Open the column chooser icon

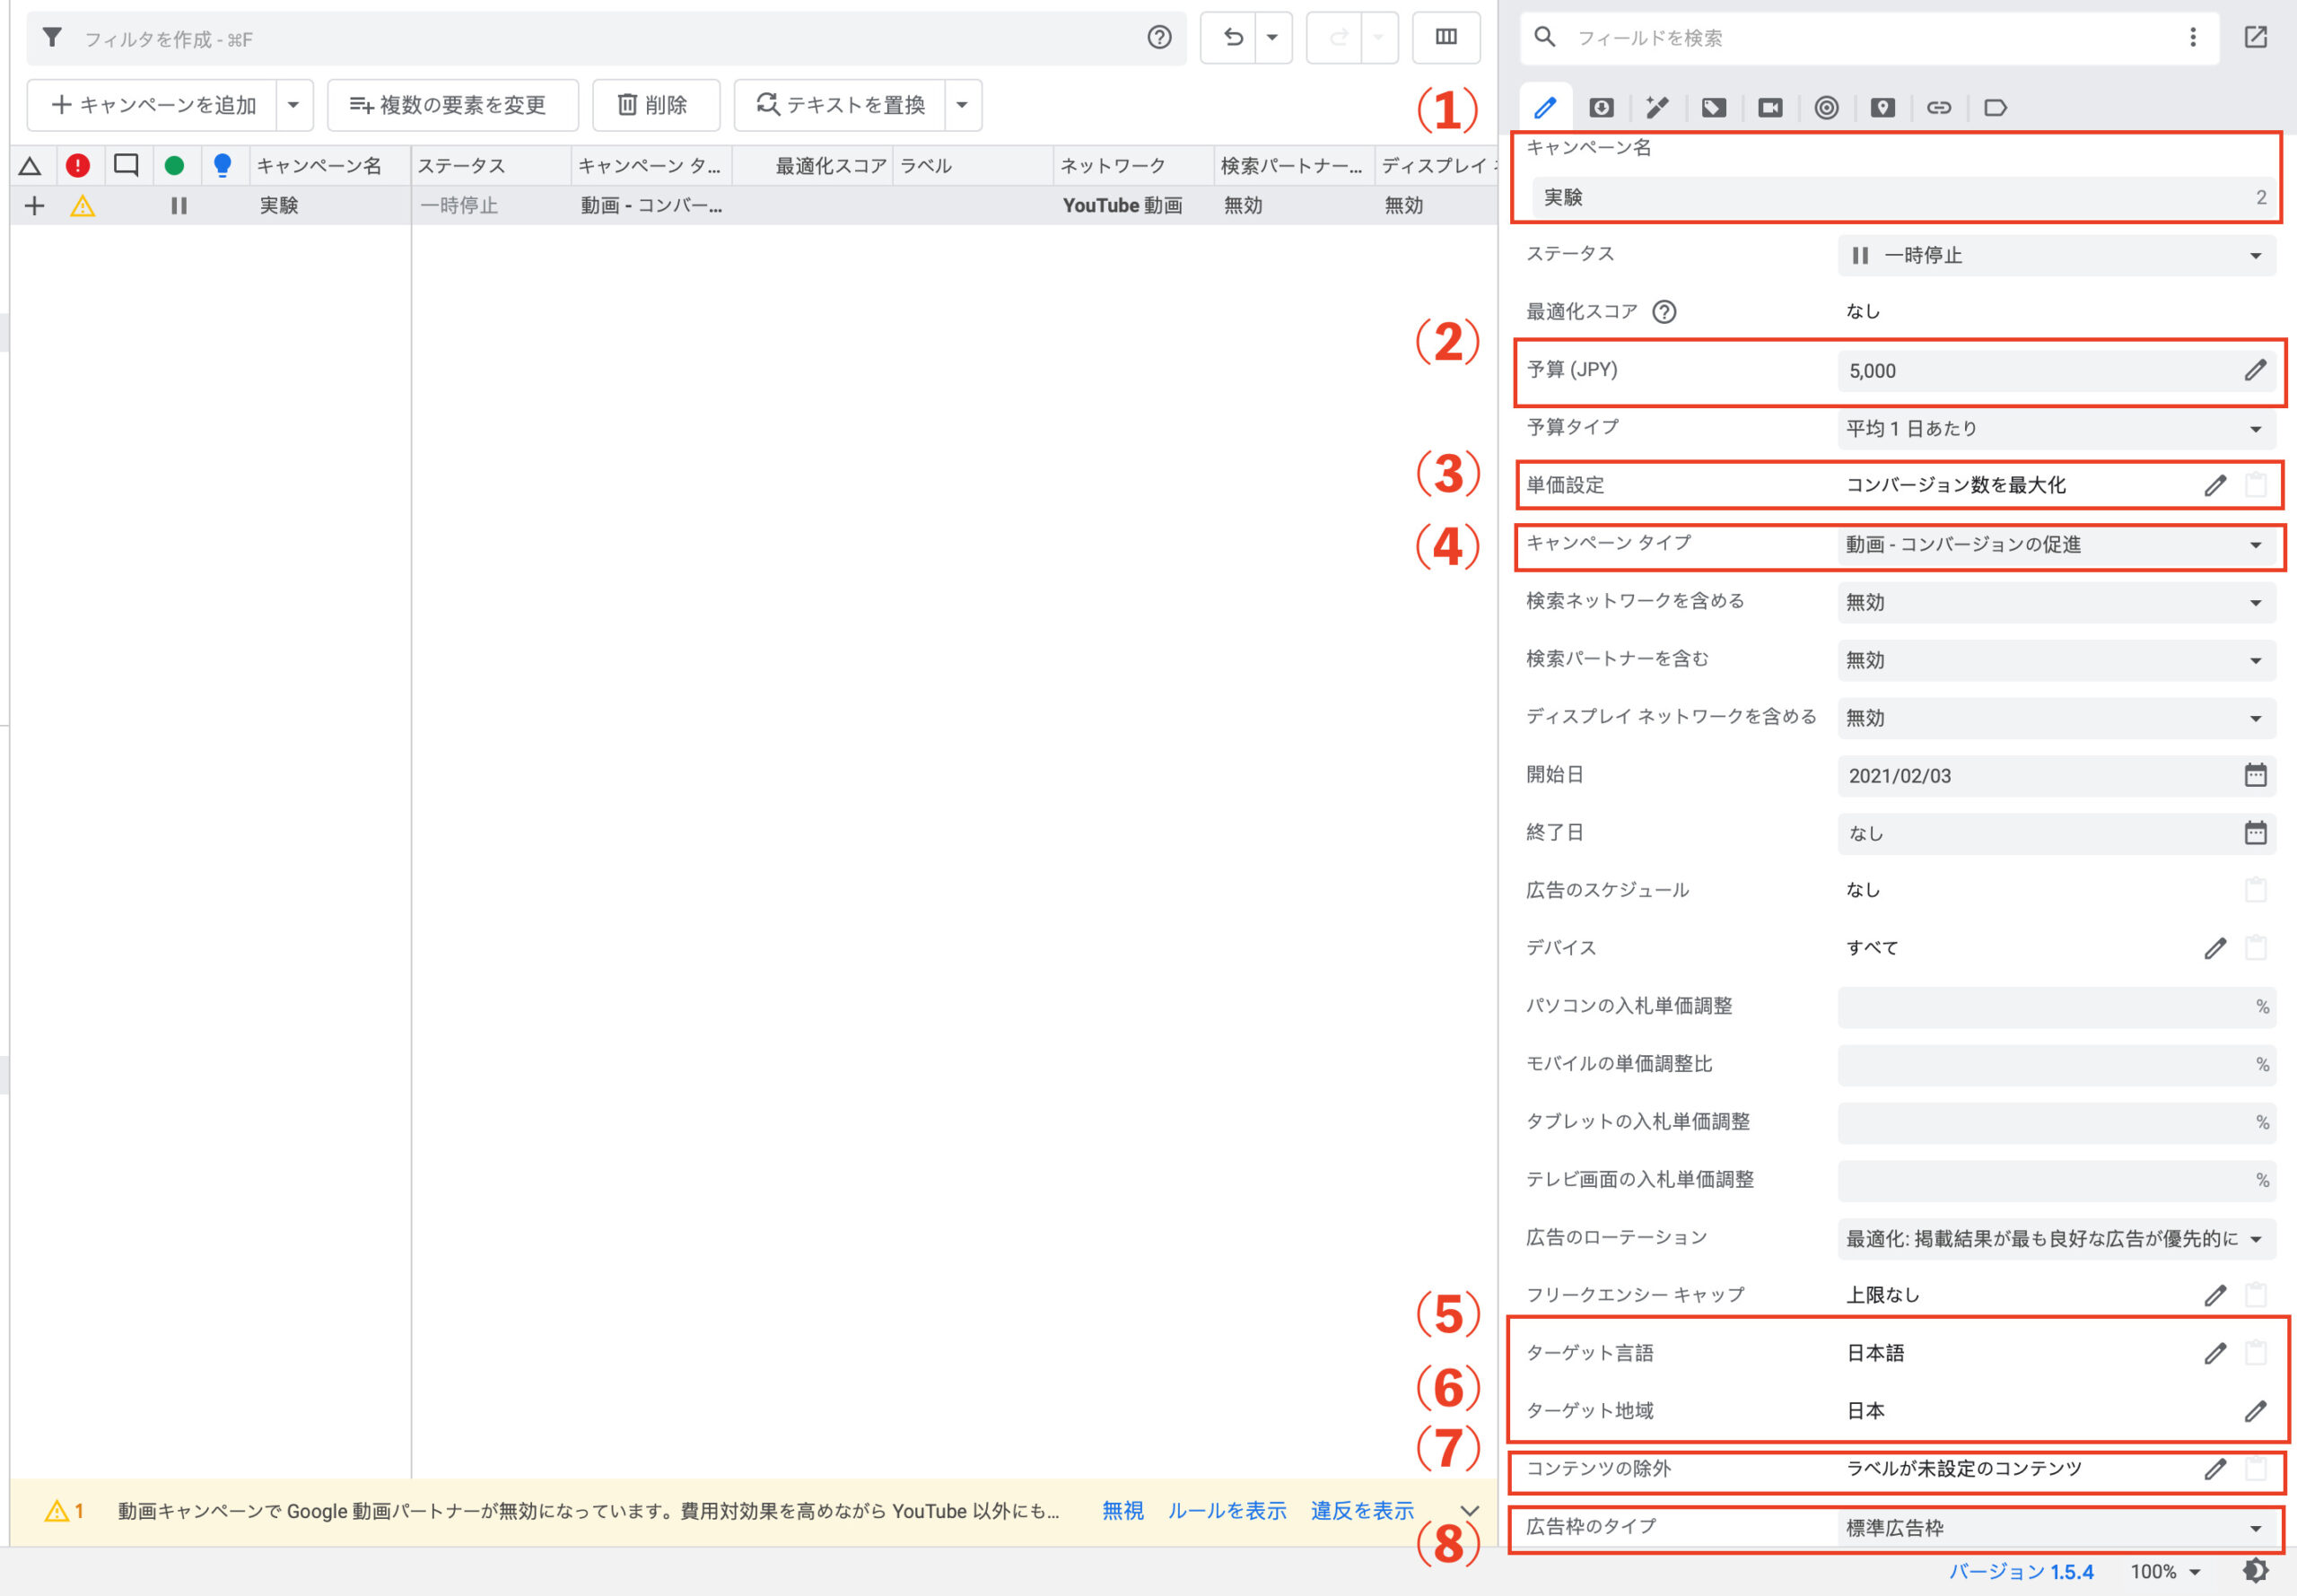pyautogui.click(x=1446, y=38)
